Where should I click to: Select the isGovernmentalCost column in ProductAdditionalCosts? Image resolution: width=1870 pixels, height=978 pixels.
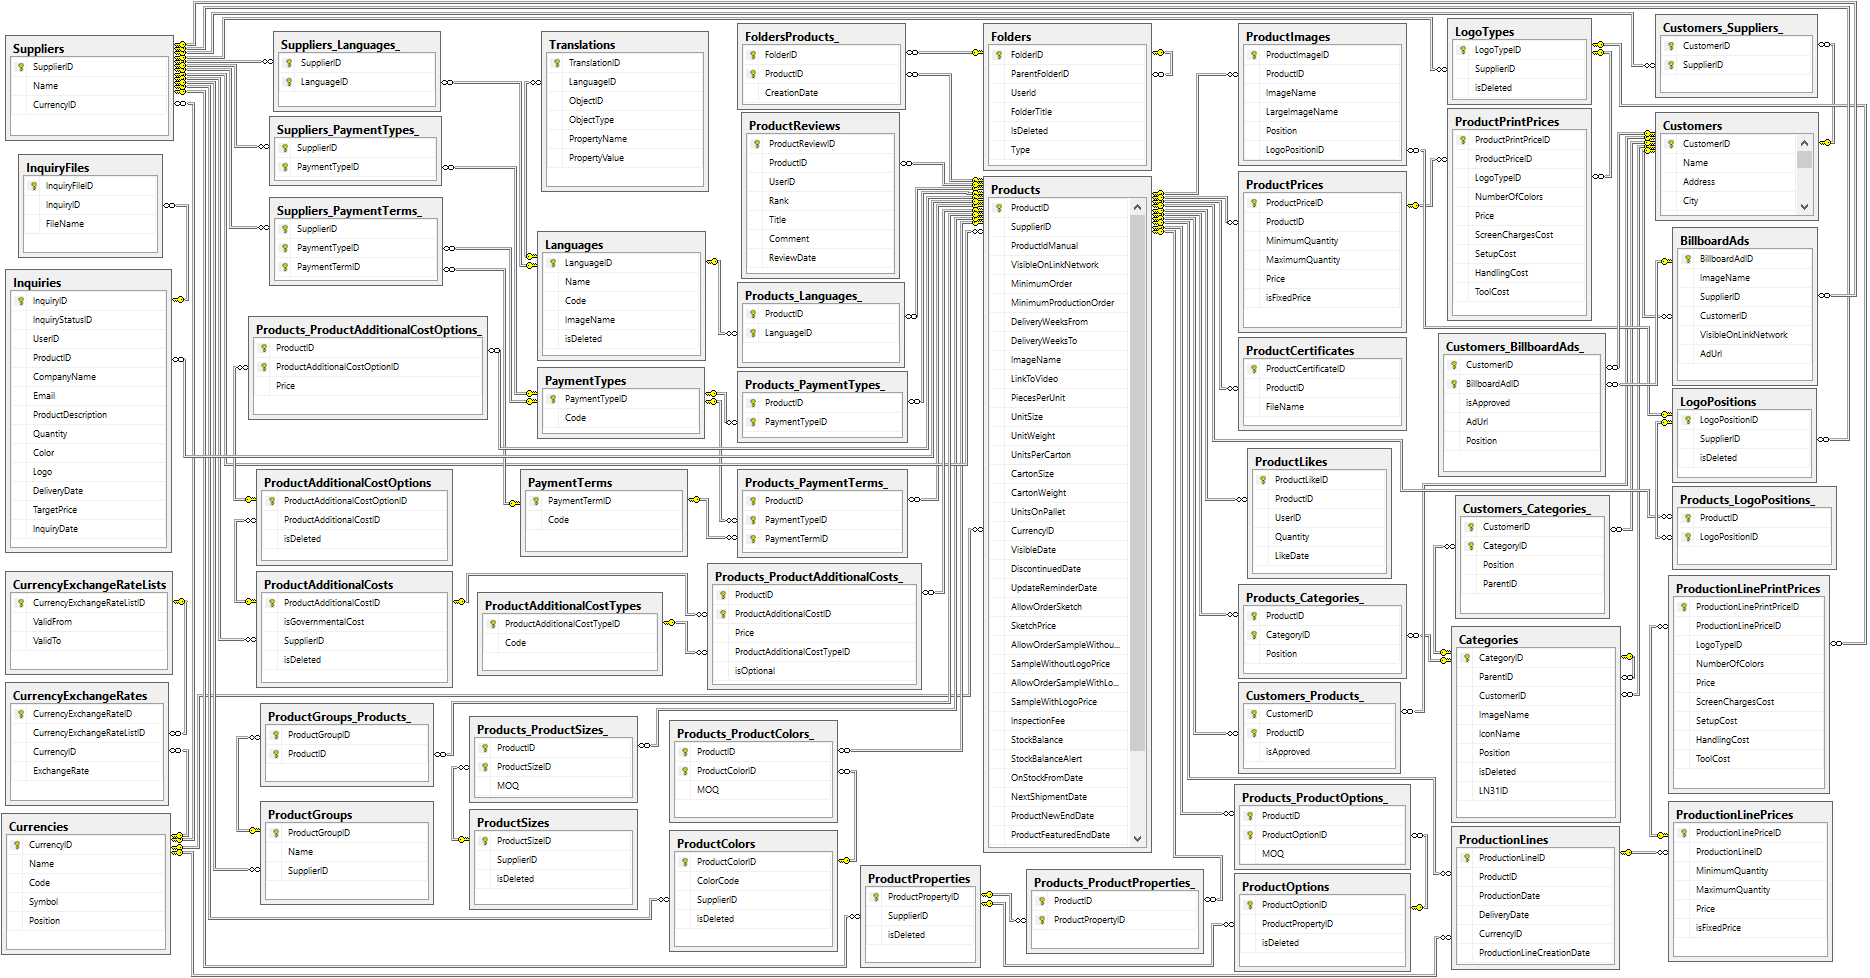[354, 622]
